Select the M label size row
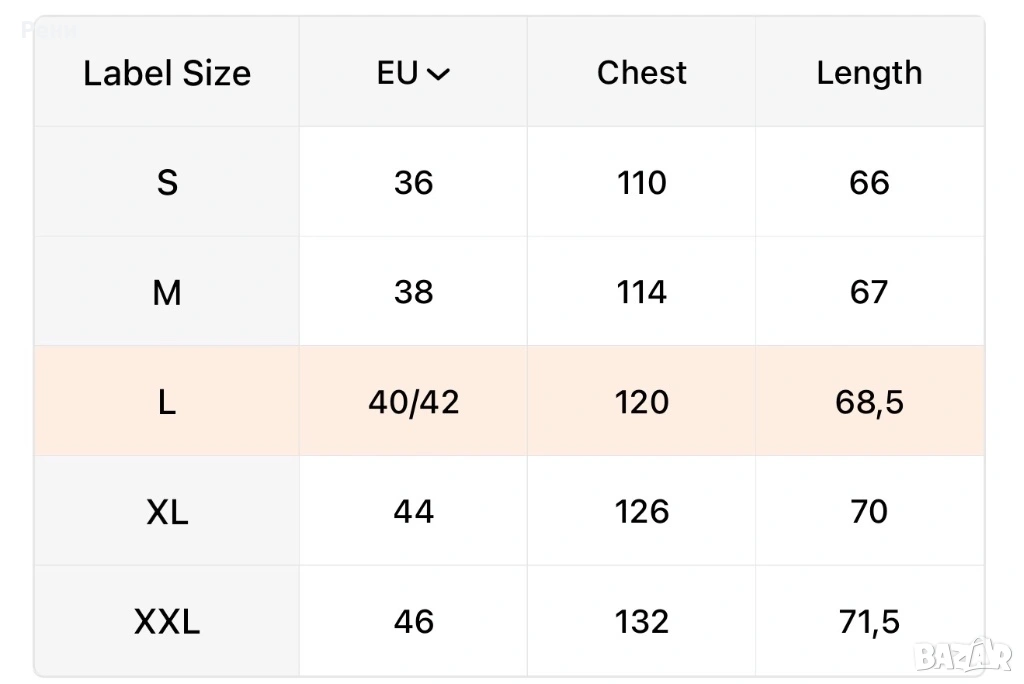1024x684 pixels. 167,292
